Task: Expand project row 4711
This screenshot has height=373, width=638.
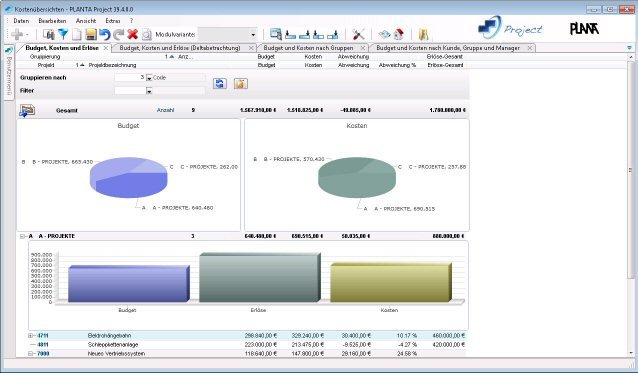Action: pos(31,336)
